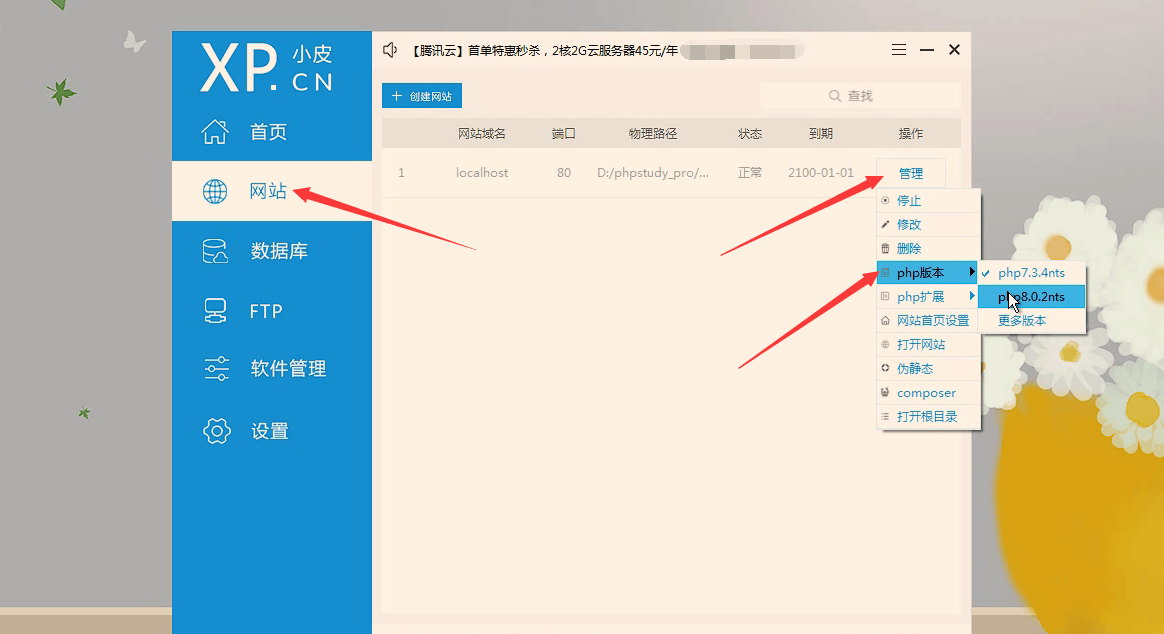Click the stop icon beside 停止
Image resolution: width=1164 pixels, height=634 pixels.
tap(885, 200)
